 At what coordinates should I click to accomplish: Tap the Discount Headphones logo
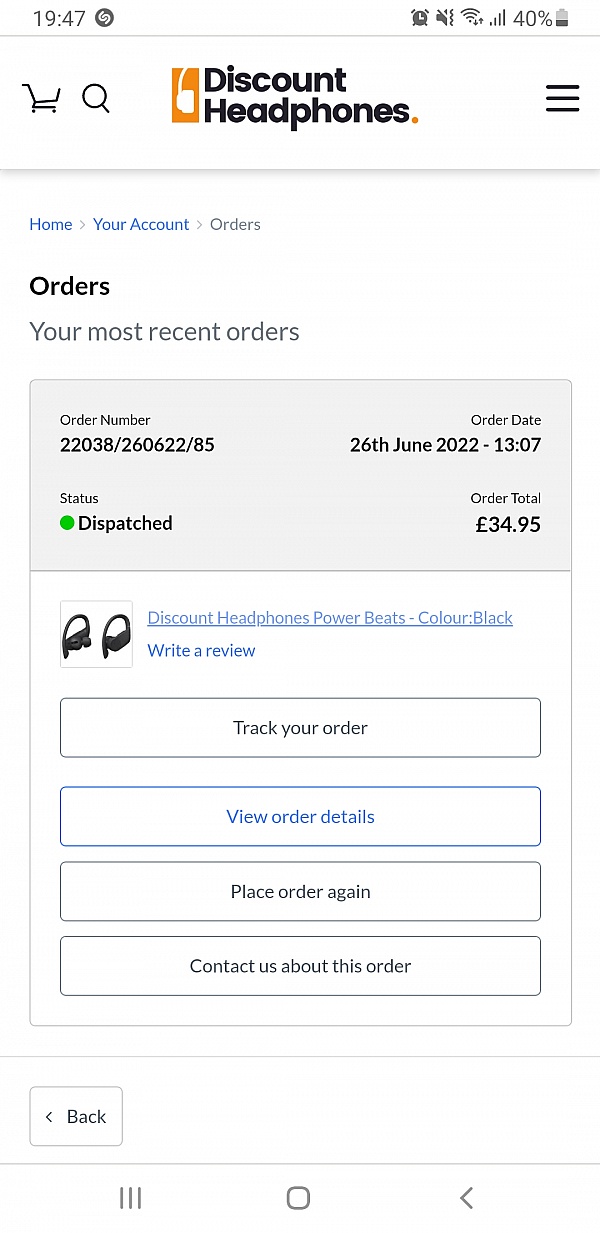pyautogui.click(x=295, y=98)
